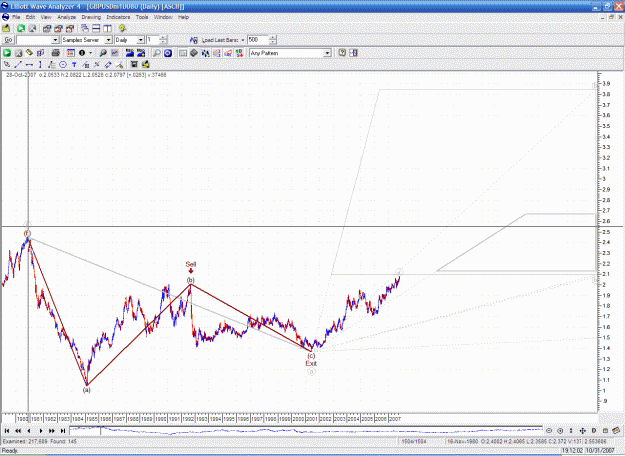
Task: Expand the Any Pattern dropdown
Action: click(327, 53)
